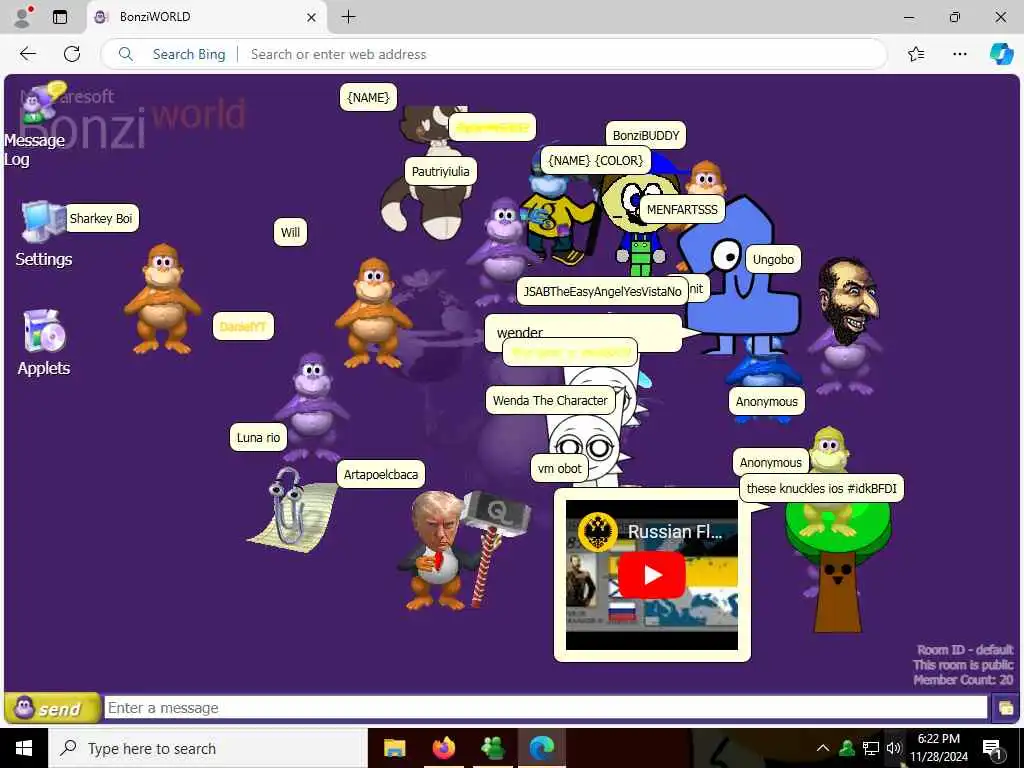Viewport: 1024px width, 768px height.
Task: Open browser Settings and more menu
Action: click(959, 54)
